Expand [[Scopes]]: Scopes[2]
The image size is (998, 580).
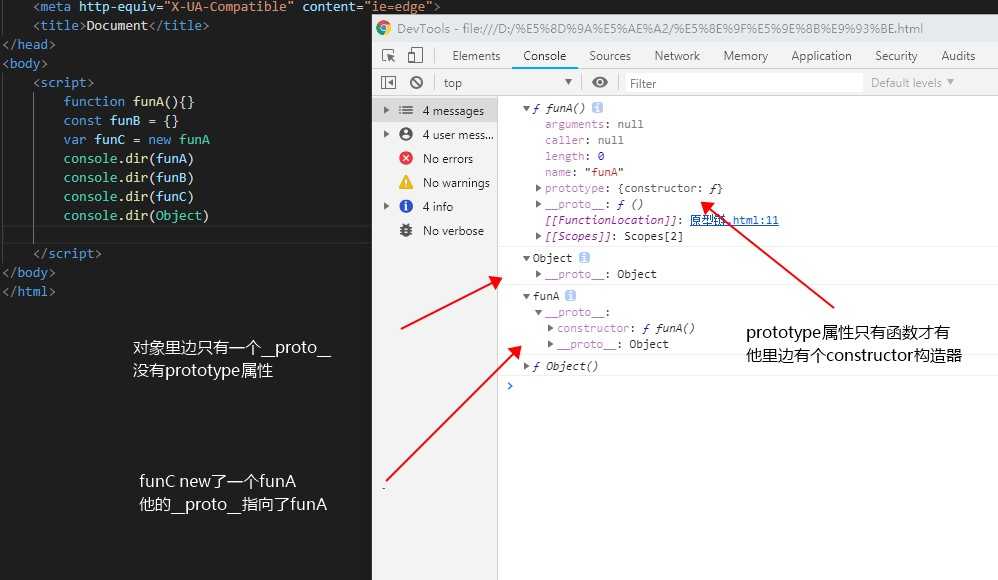click(538, 236)
